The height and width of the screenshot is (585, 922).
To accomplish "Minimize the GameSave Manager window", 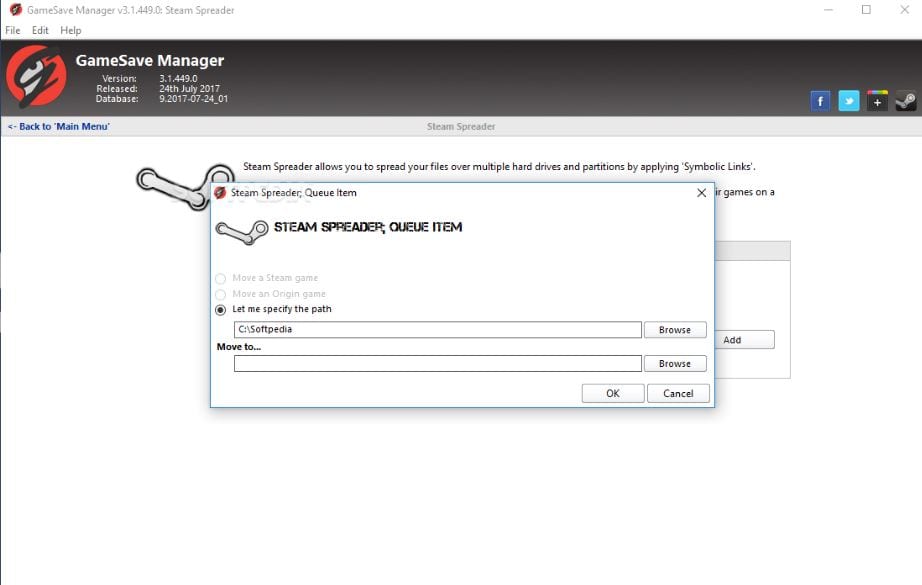I will tap(829, 10).
